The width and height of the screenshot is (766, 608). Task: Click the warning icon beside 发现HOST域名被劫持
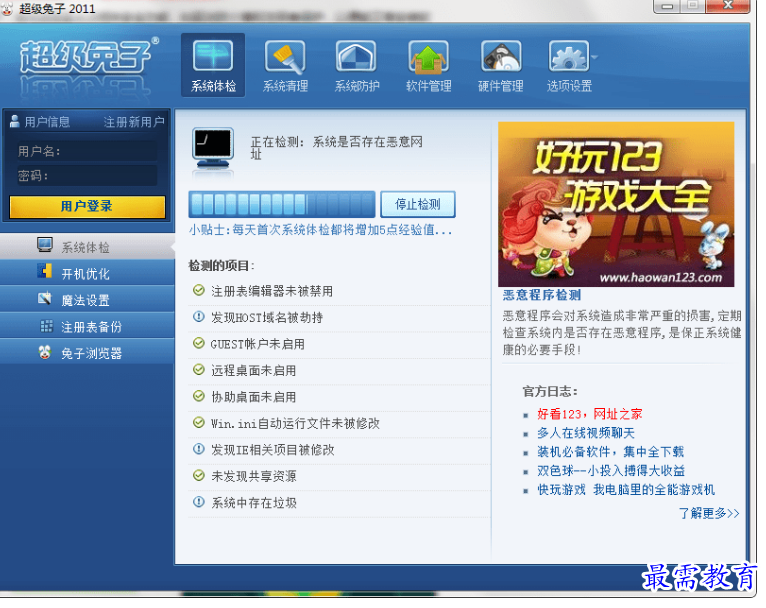click(199, 317)
